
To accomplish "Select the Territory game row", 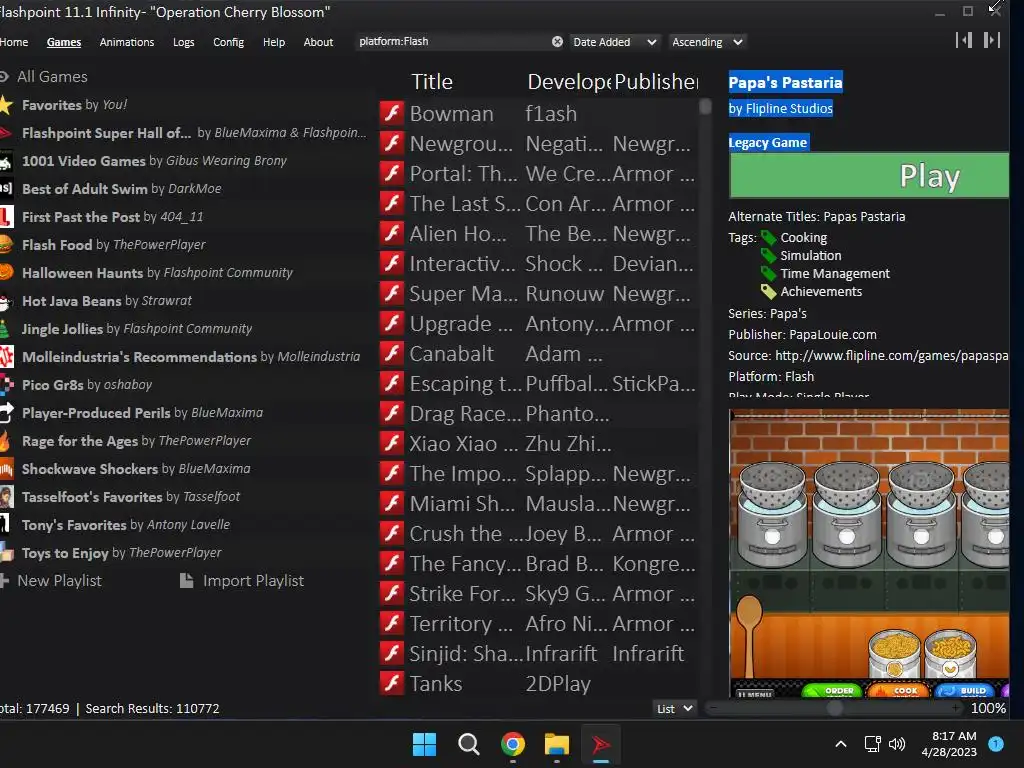I will click(538, 624).
